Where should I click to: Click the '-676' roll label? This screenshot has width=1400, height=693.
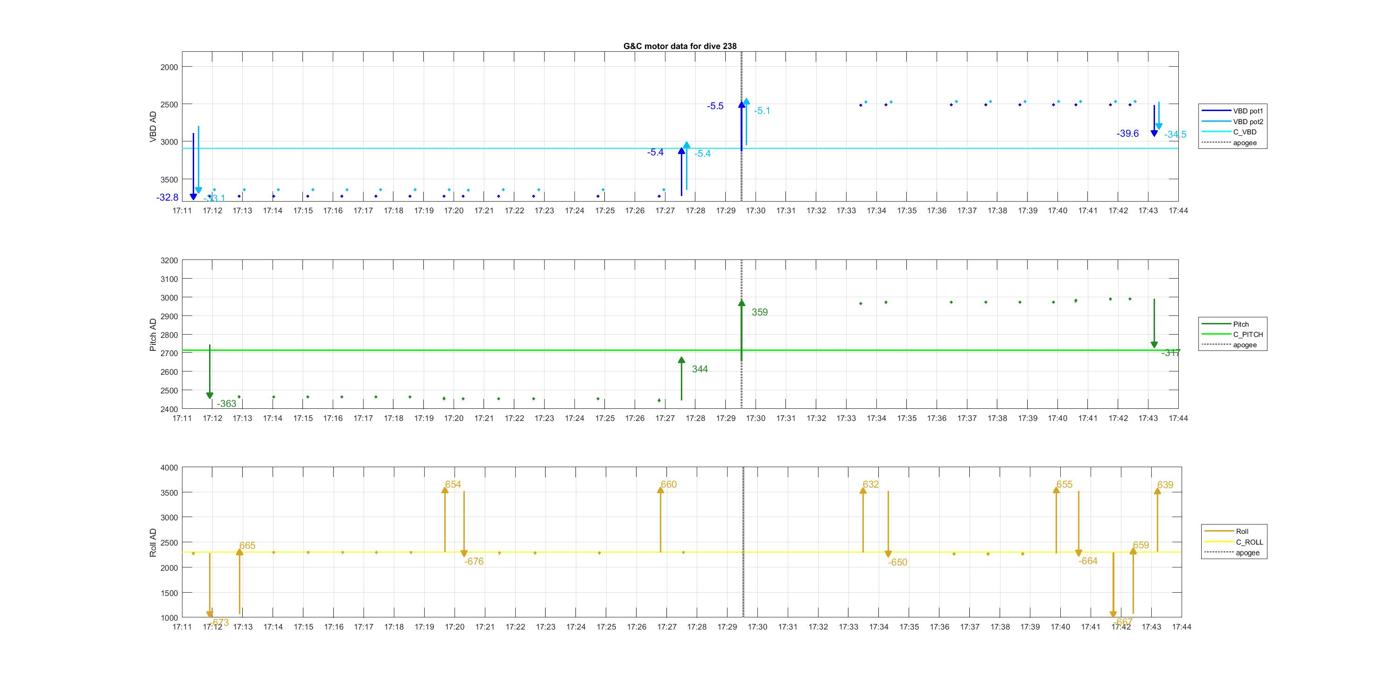coord(474,561)
